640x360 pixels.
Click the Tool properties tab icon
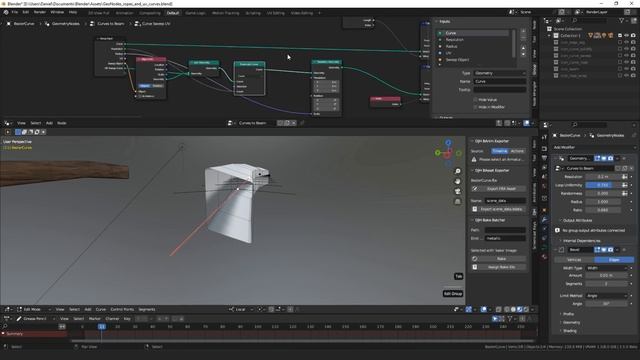tap(544, 138)
